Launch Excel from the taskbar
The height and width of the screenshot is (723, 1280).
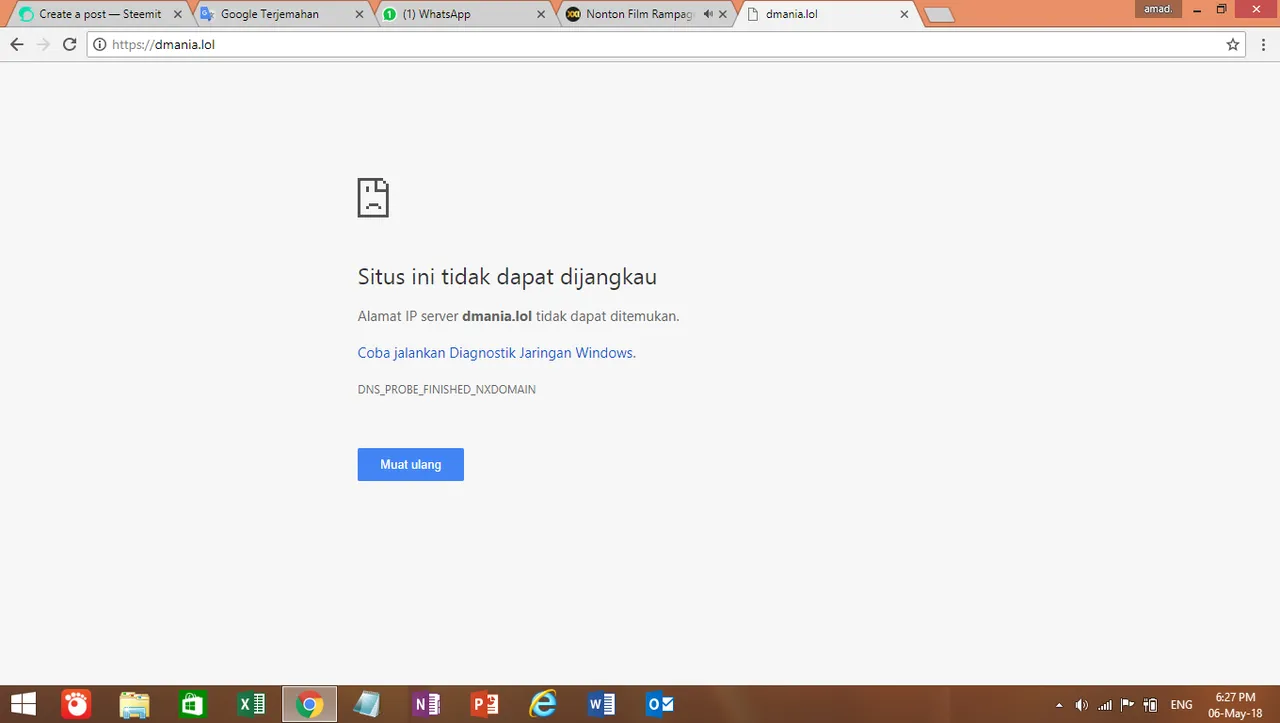pyautogui.click(x=251, y=704)
